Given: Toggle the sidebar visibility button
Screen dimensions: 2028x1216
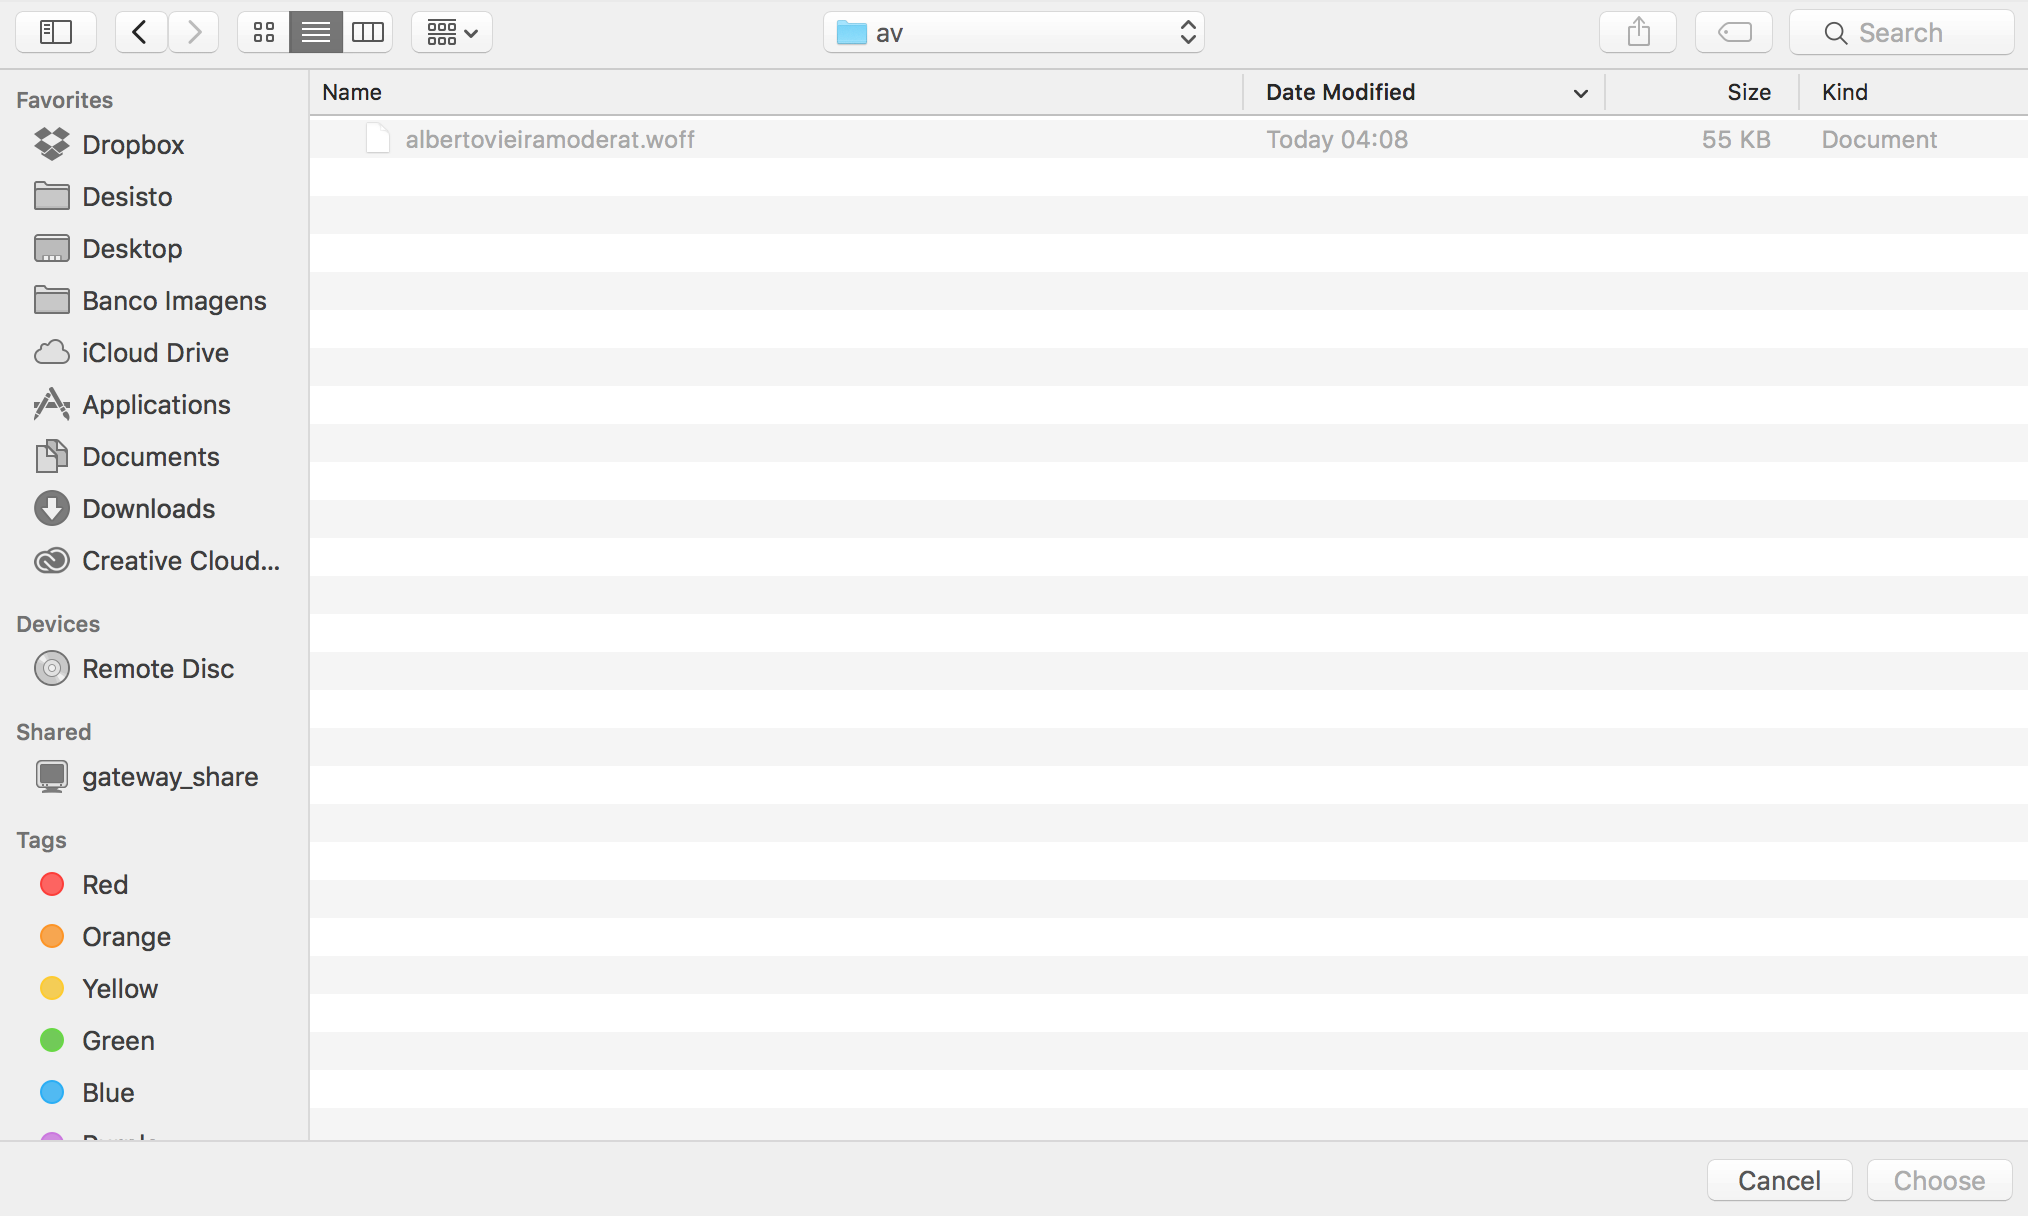Looking at the screenshot, I should [56, 32].
